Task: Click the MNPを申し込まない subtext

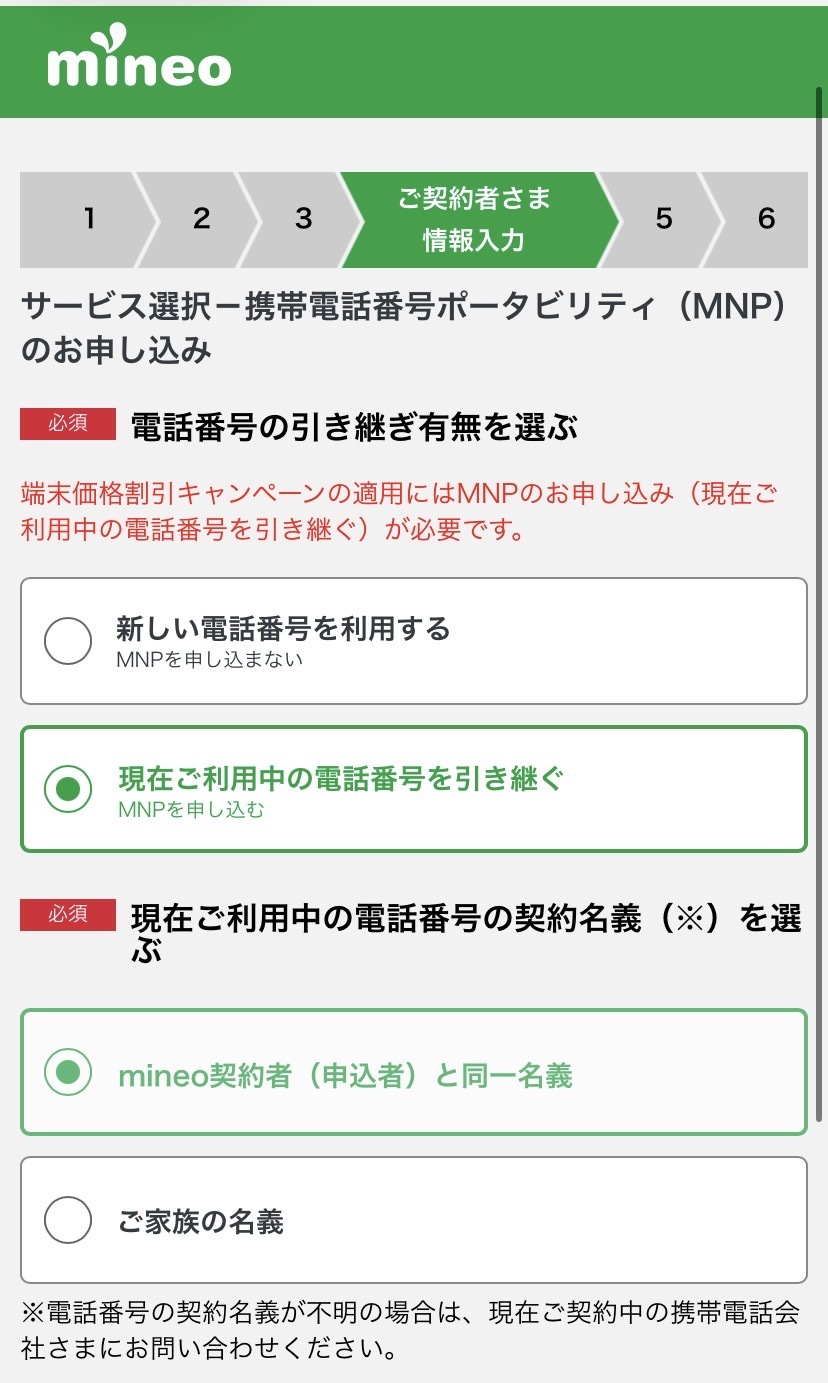Action: 209,659
